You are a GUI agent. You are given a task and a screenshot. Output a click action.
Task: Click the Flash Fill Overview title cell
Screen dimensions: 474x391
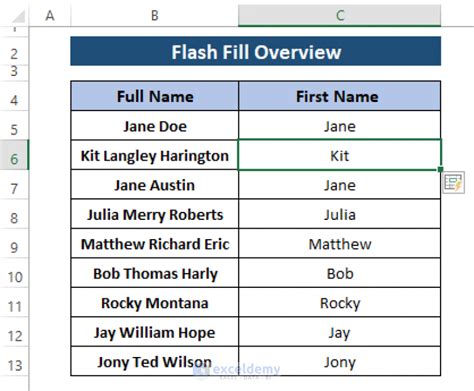[x=256, y=51]
